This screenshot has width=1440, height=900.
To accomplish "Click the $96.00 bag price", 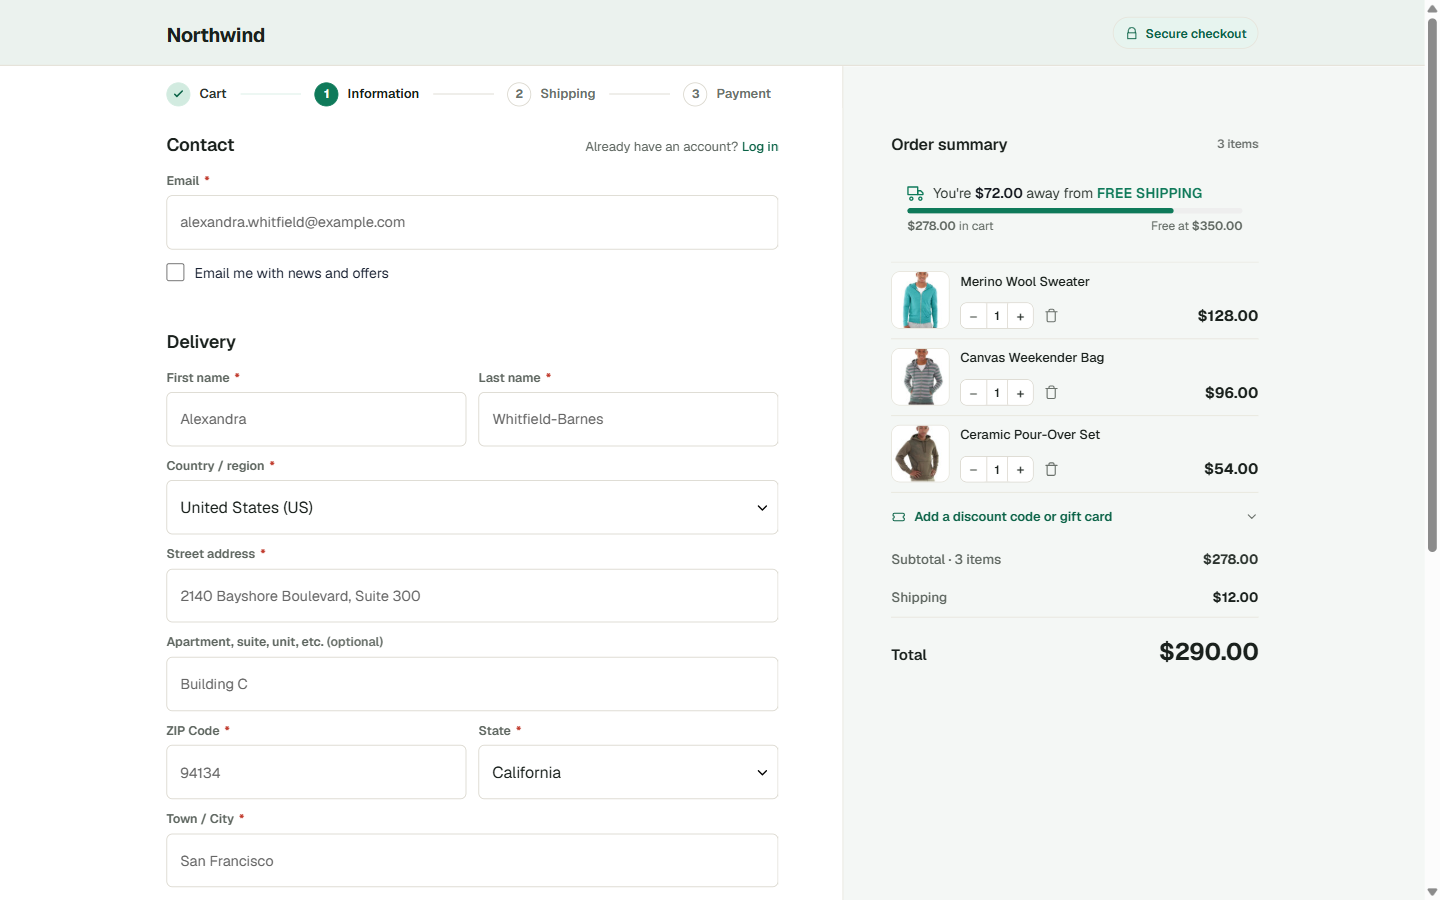I will tap(1231, 393).
